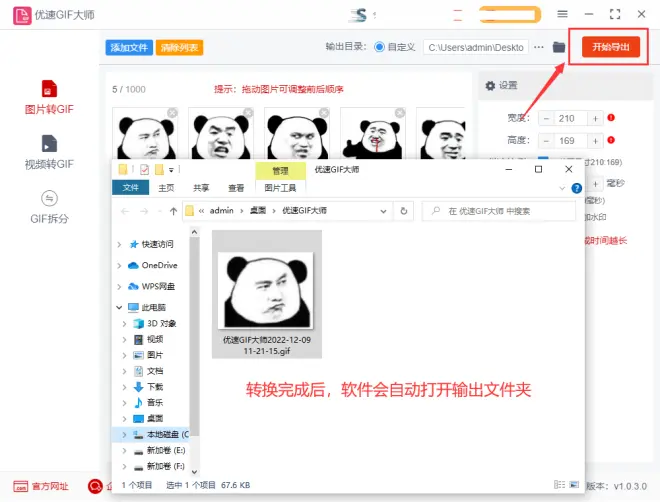Click the Explorer back arrow
Image resolution: width=660 pixels, height=502 pixels.
(x=125, y=211)
